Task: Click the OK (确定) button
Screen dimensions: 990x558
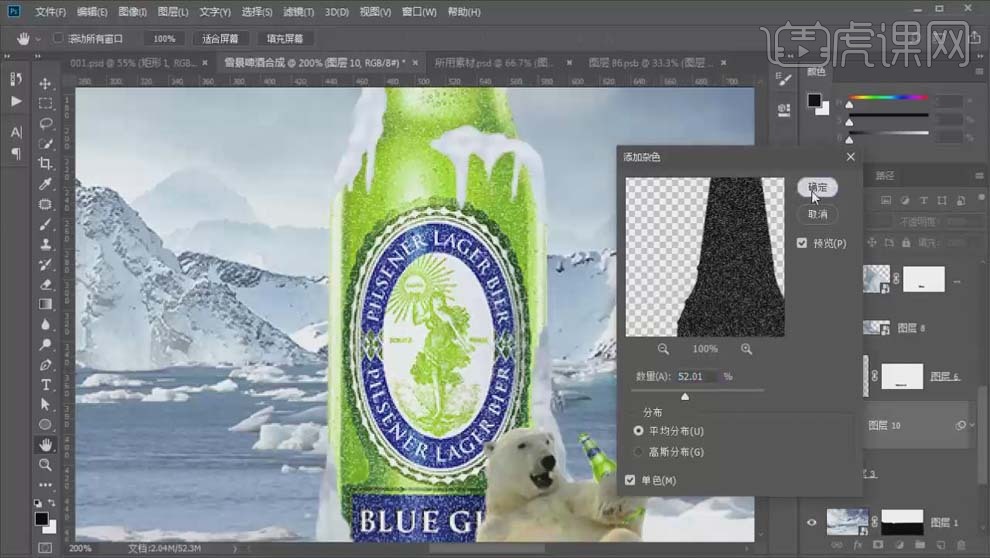Action: pyautogui.click(x=817, y=187)
